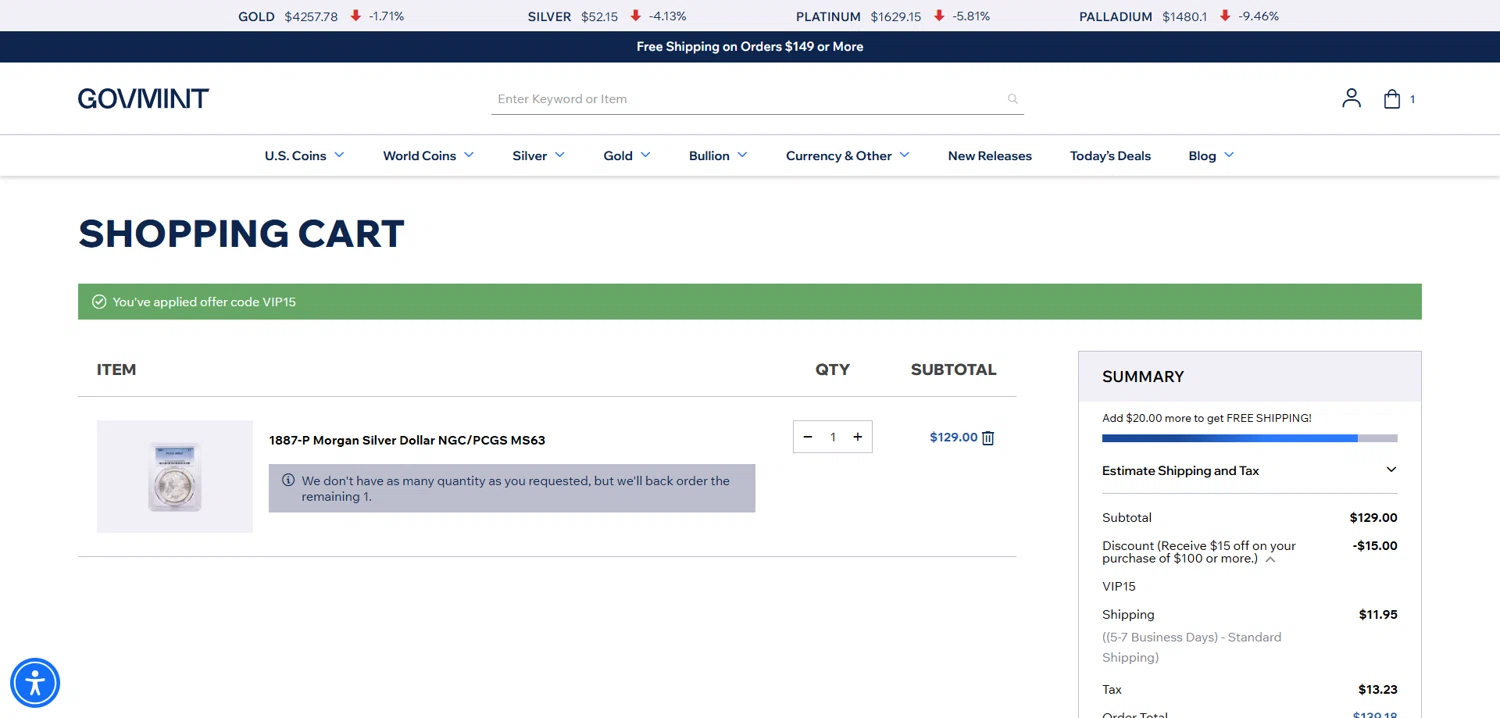Click the cart count number 1

tap(1412, 99)
